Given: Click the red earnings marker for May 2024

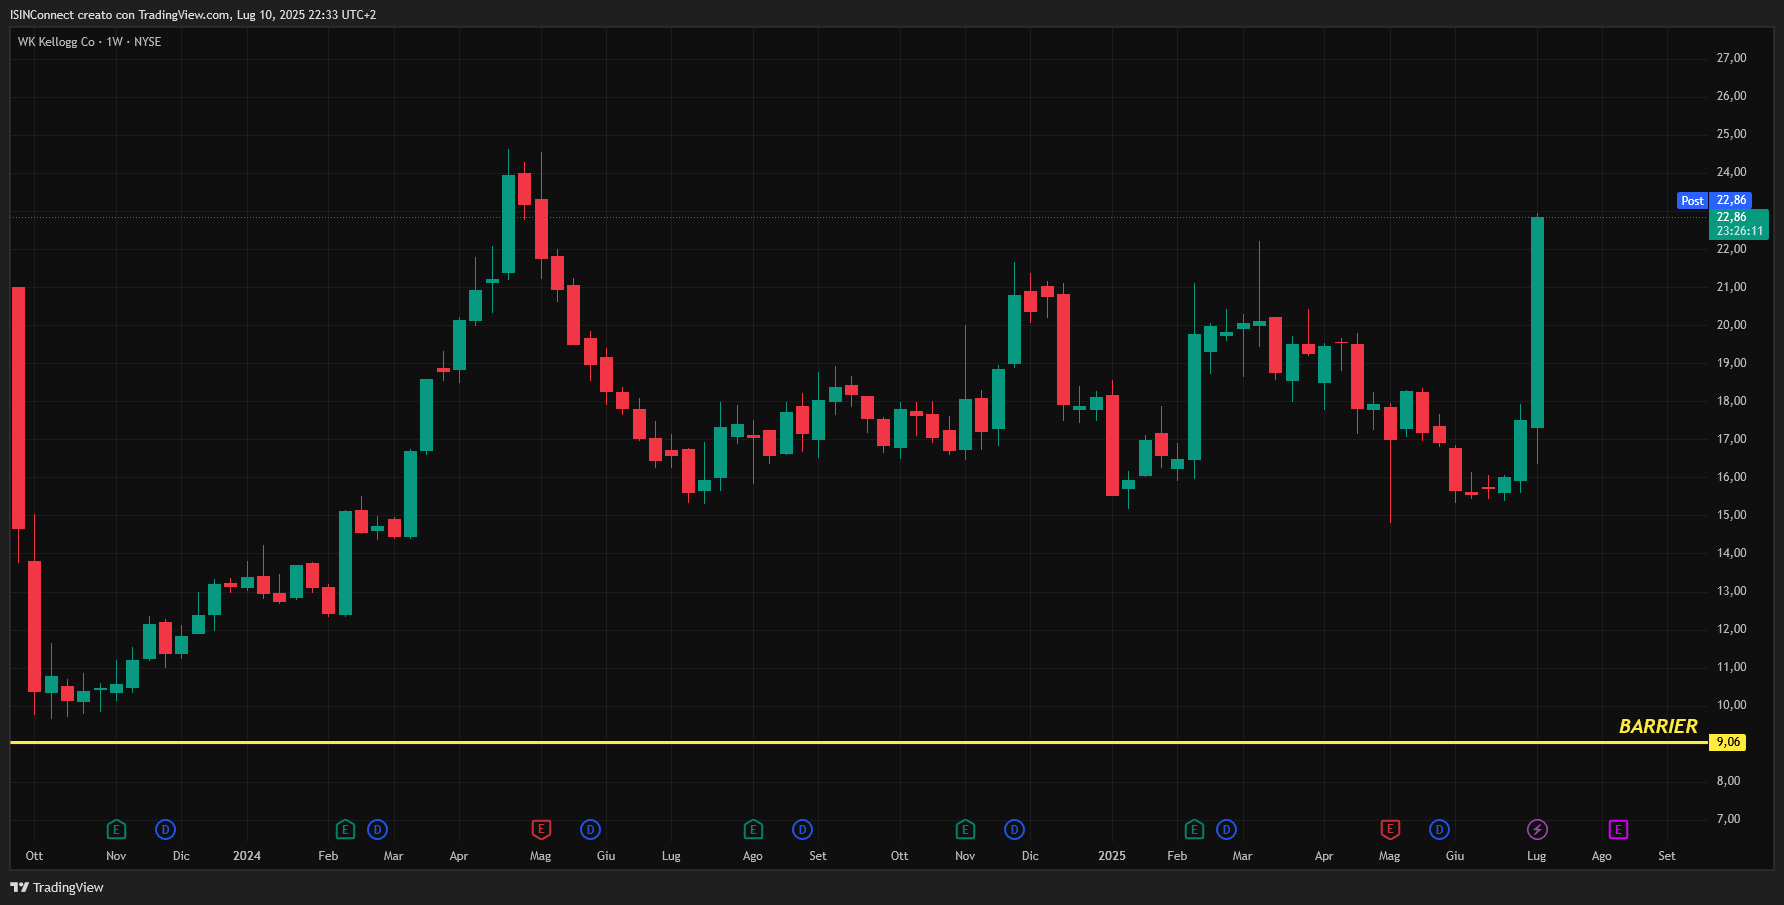Looking at the screenshot, I should 541,829.
